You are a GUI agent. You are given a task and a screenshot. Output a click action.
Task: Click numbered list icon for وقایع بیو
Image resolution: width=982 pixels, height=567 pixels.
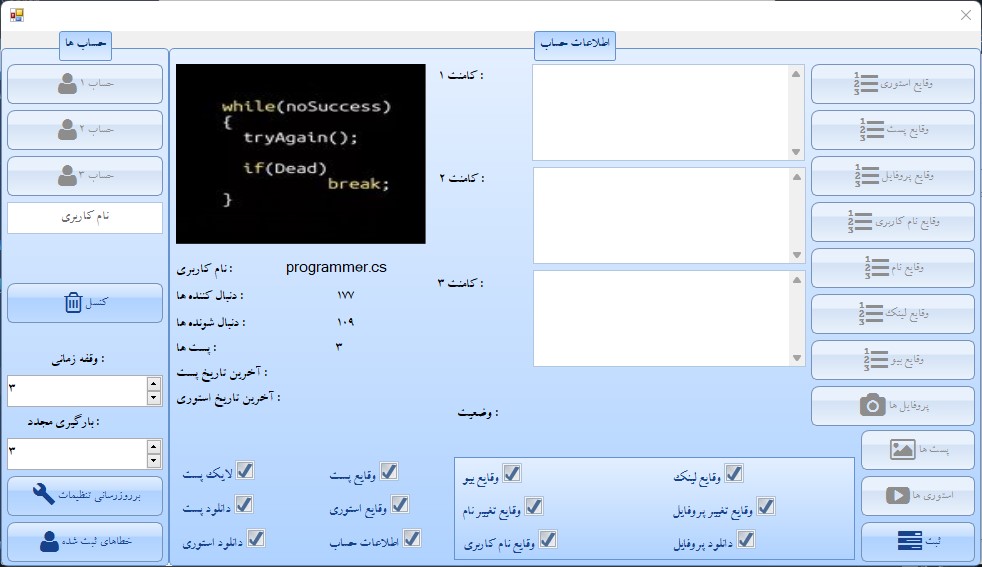(876, 360)
